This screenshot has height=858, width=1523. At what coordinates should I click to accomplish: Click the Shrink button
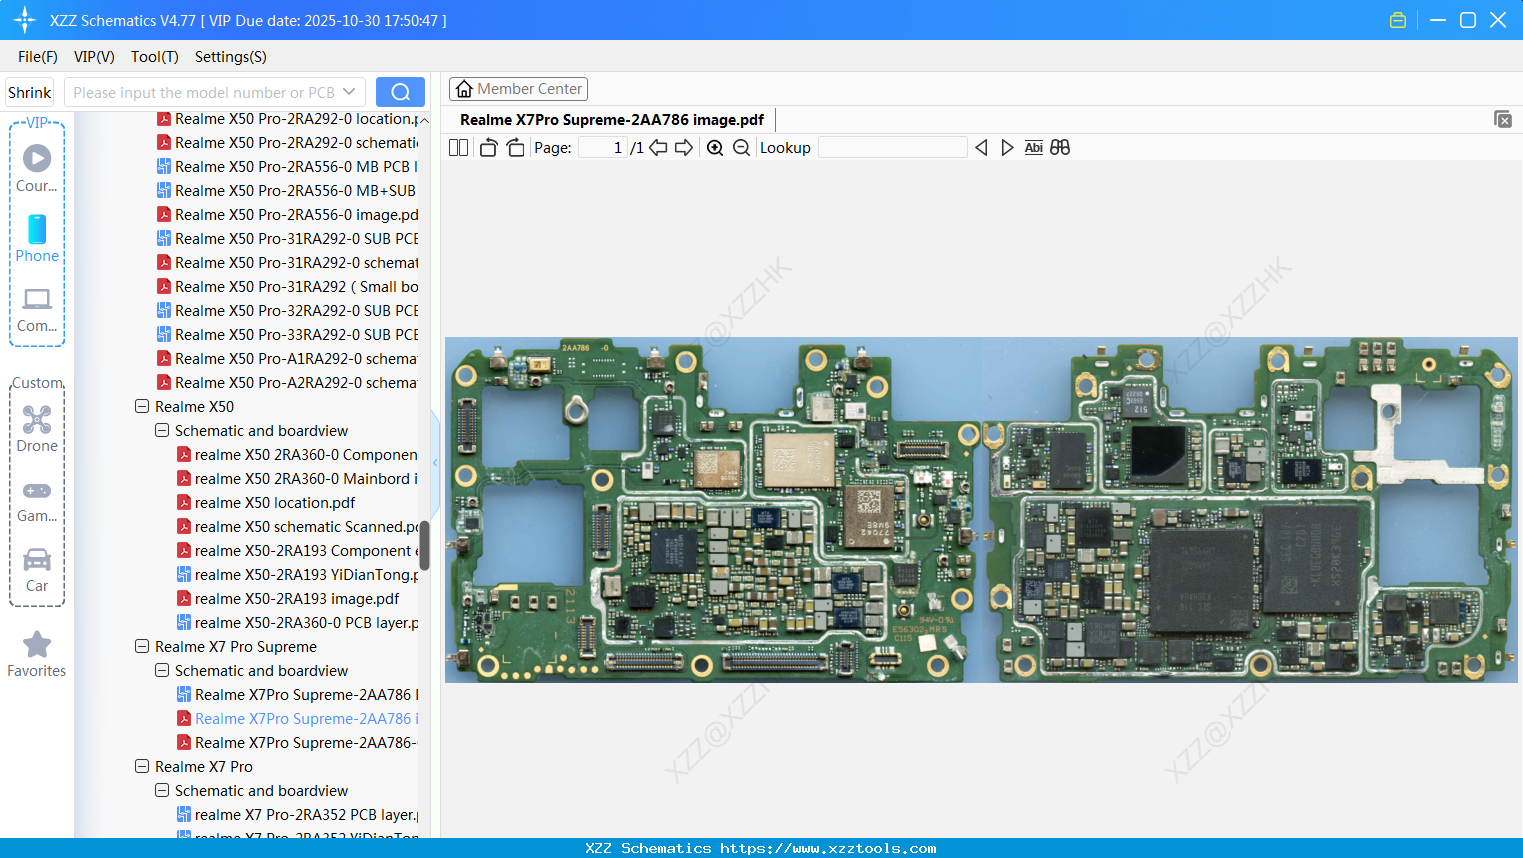pos(30,92)
